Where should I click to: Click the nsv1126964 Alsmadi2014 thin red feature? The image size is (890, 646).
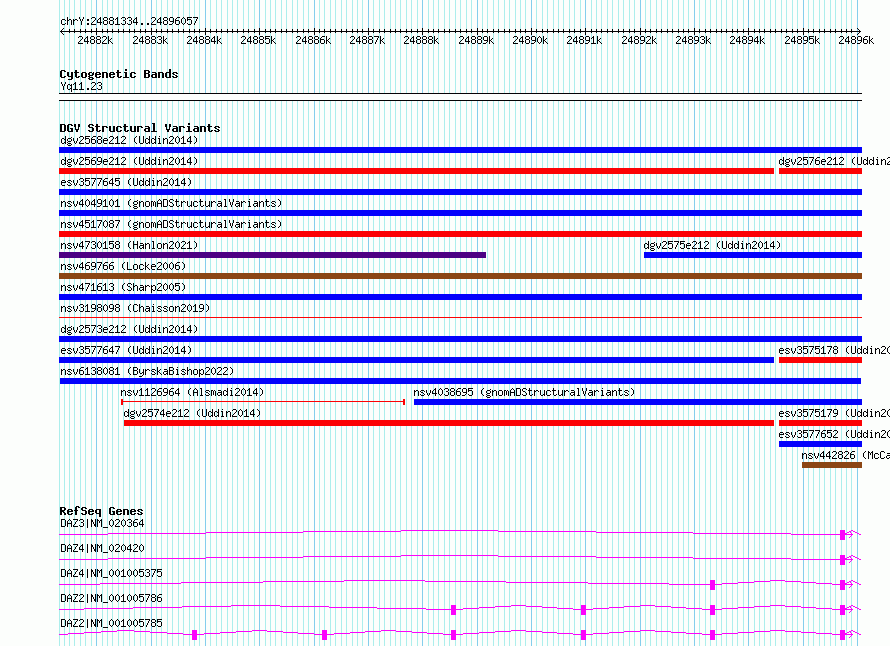(x=263, y=402)
